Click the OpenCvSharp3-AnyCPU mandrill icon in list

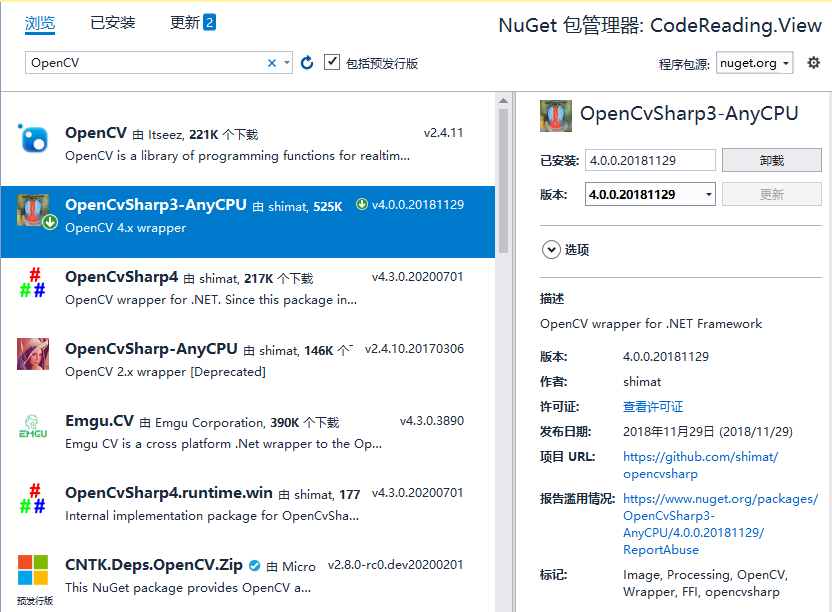coord(33,210)
